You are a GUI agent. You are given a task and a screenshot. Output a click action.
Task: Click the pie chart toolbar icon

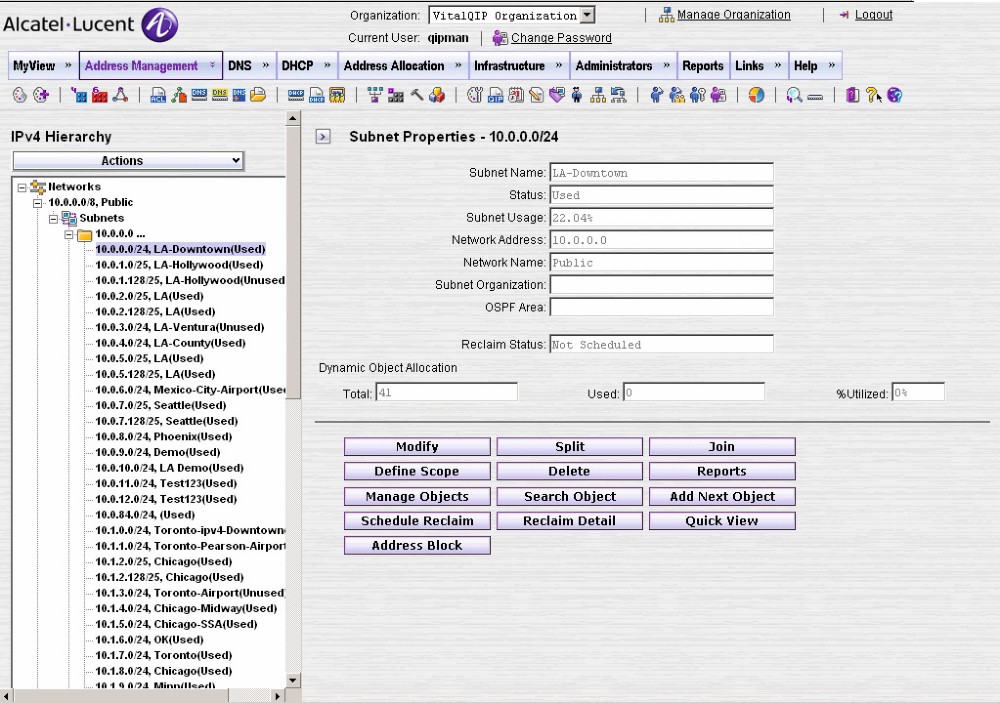[757, 96]
